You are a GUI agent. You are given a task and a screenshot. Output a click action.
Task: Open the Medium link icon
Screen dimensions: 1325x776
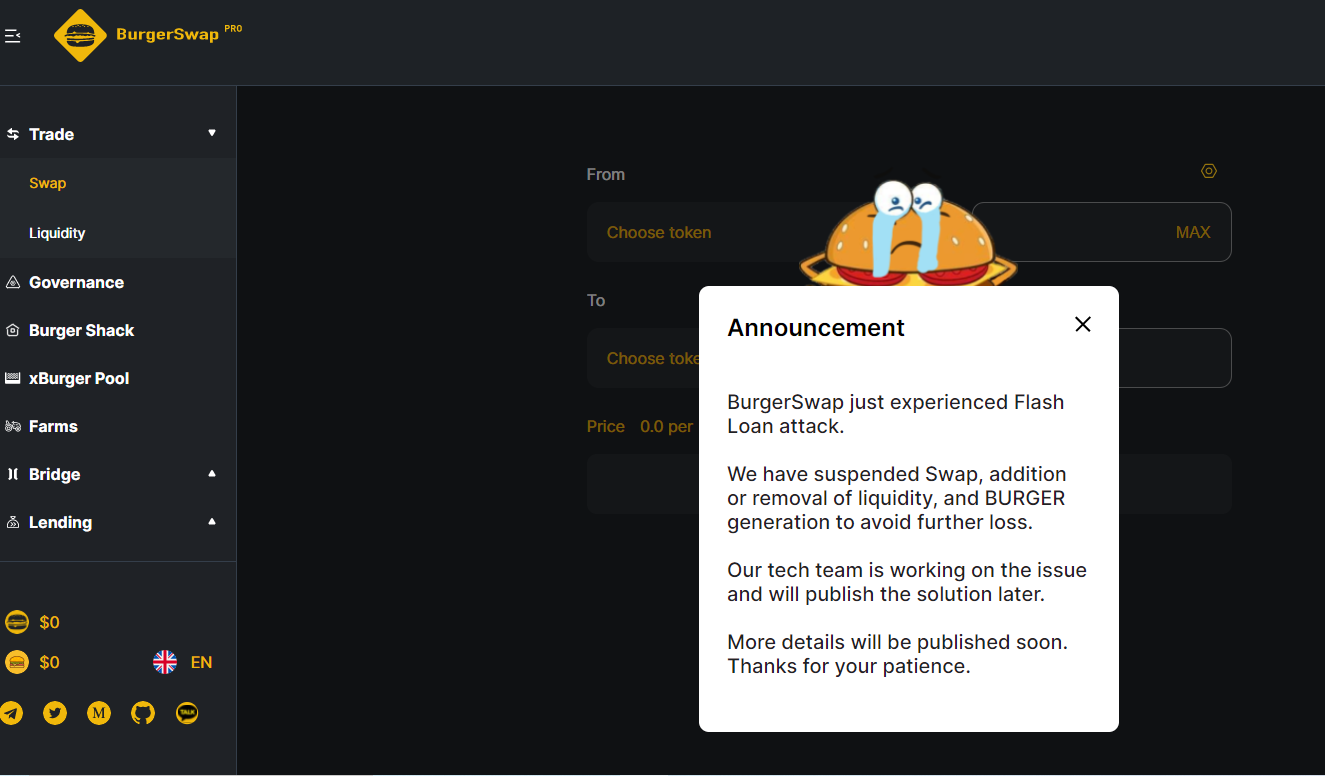pyautogui.click(x=99, y=713)
